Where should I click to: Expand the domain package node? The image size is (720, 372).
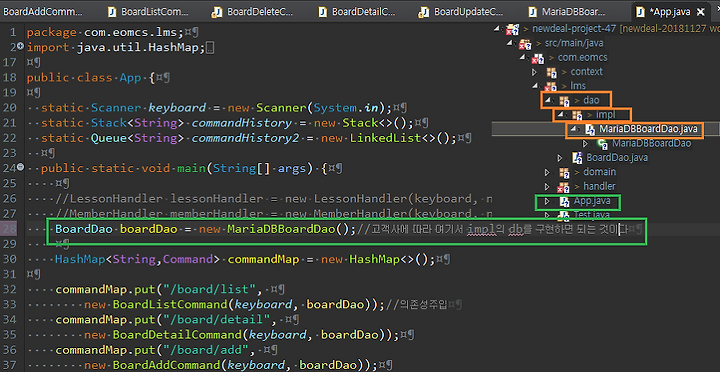547,172
